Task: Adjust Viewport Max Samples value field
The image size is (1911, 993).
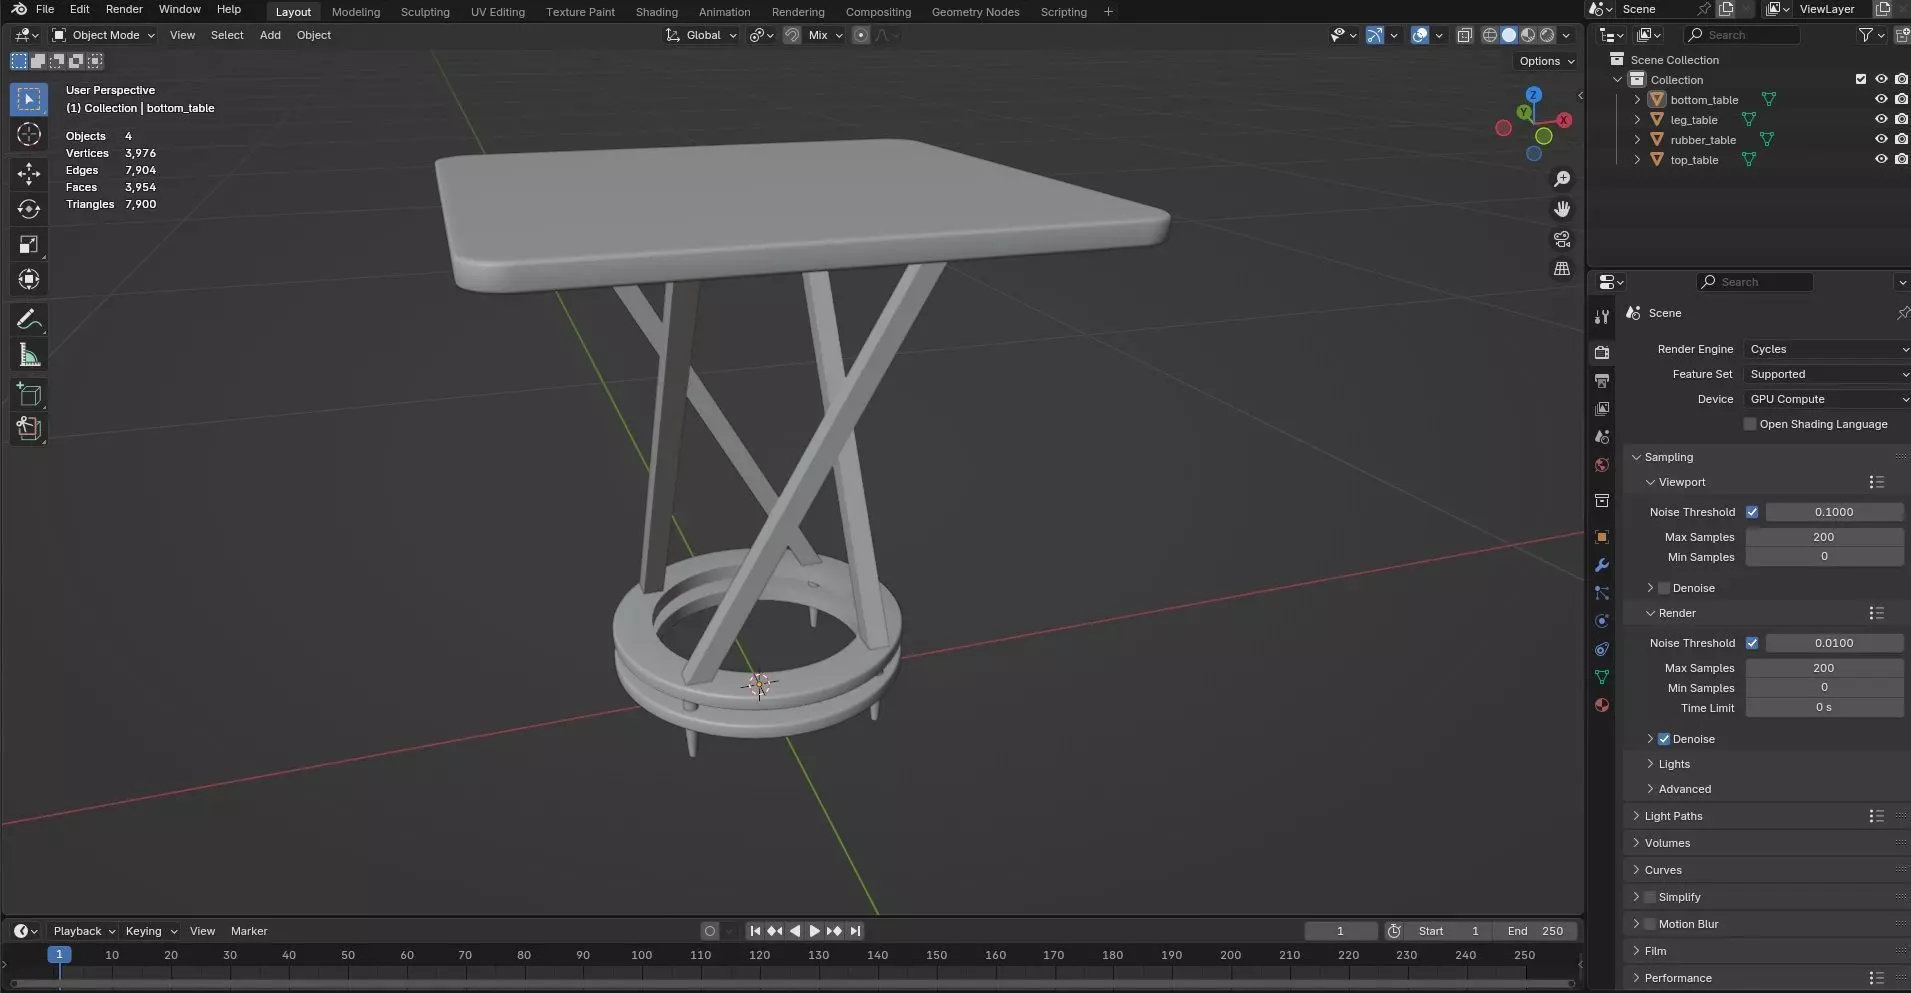Action: coord(1824,537)
